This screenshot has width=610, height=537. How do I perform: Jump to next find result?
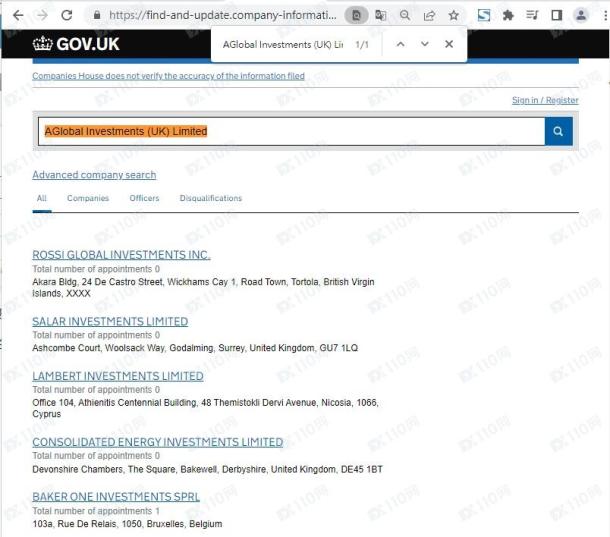coord(424,44)
